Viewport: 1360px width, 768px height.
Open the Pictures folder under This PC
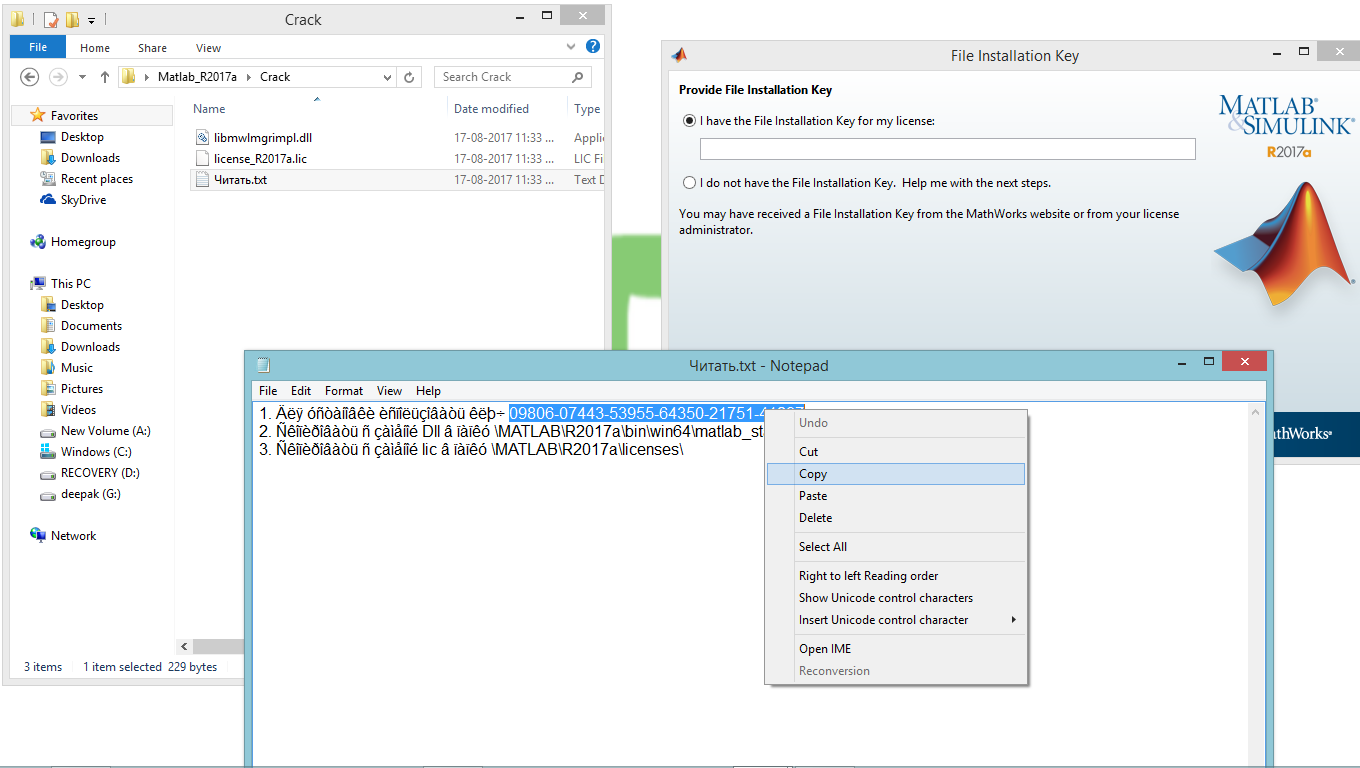click(82, 389)
